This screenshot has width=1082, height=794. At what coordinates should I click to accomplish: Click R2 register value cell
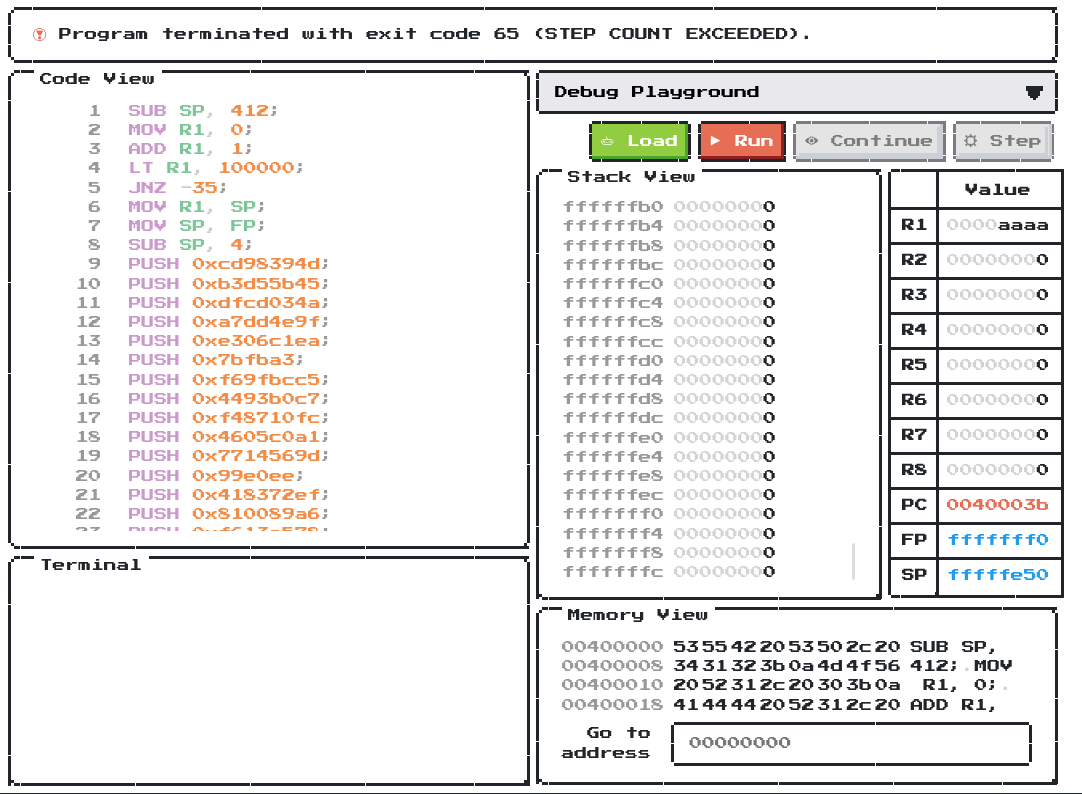998,260
